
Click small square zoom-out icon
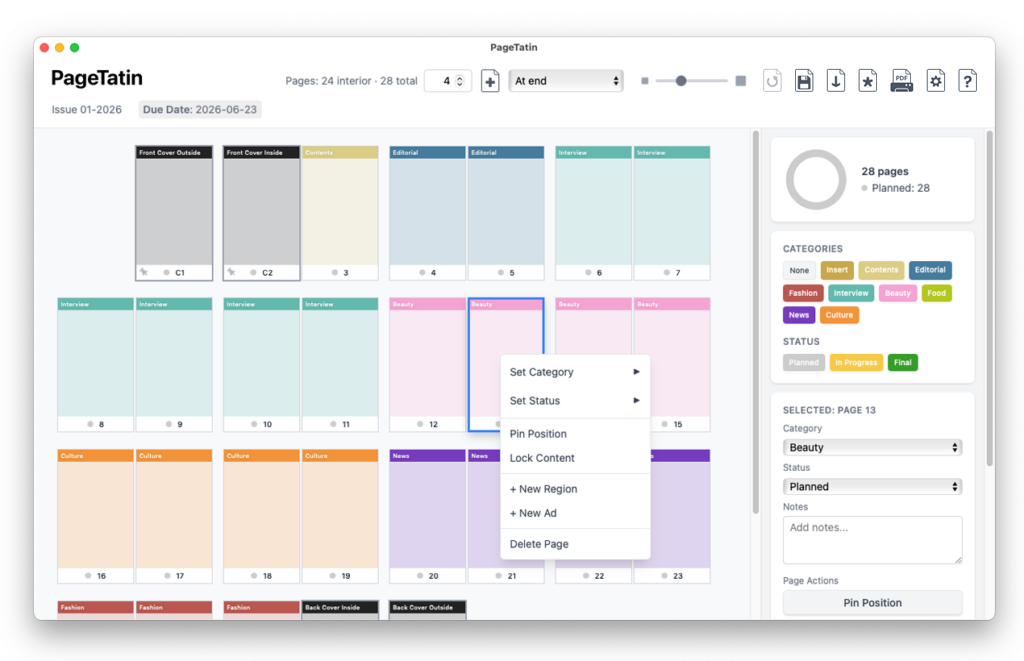[645, 81]
